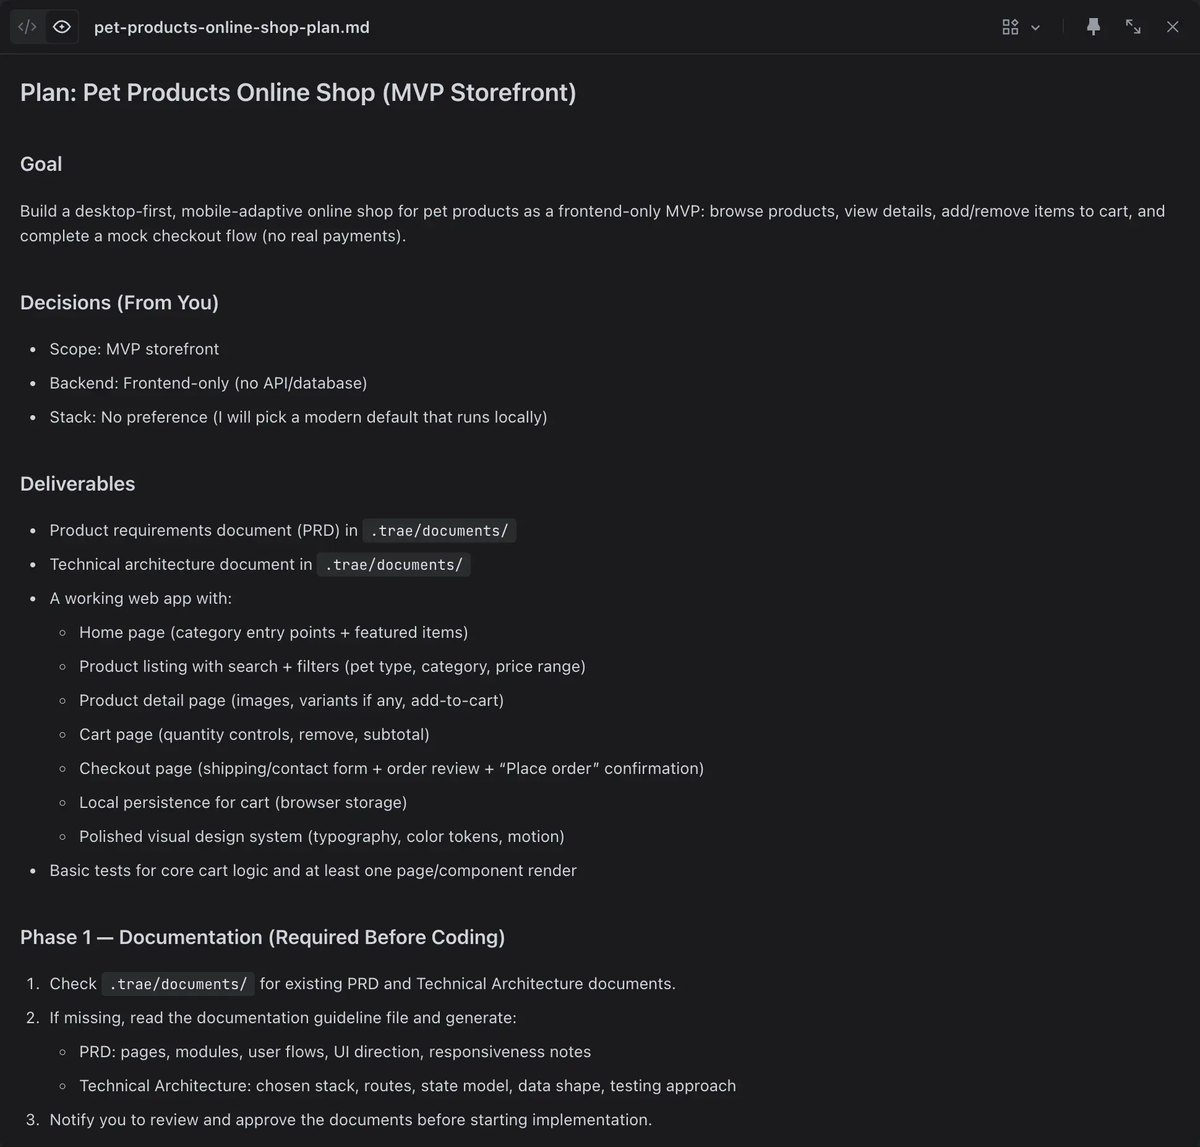Click .trae/documents/ chip on Technical architecture line

(393, 564)
